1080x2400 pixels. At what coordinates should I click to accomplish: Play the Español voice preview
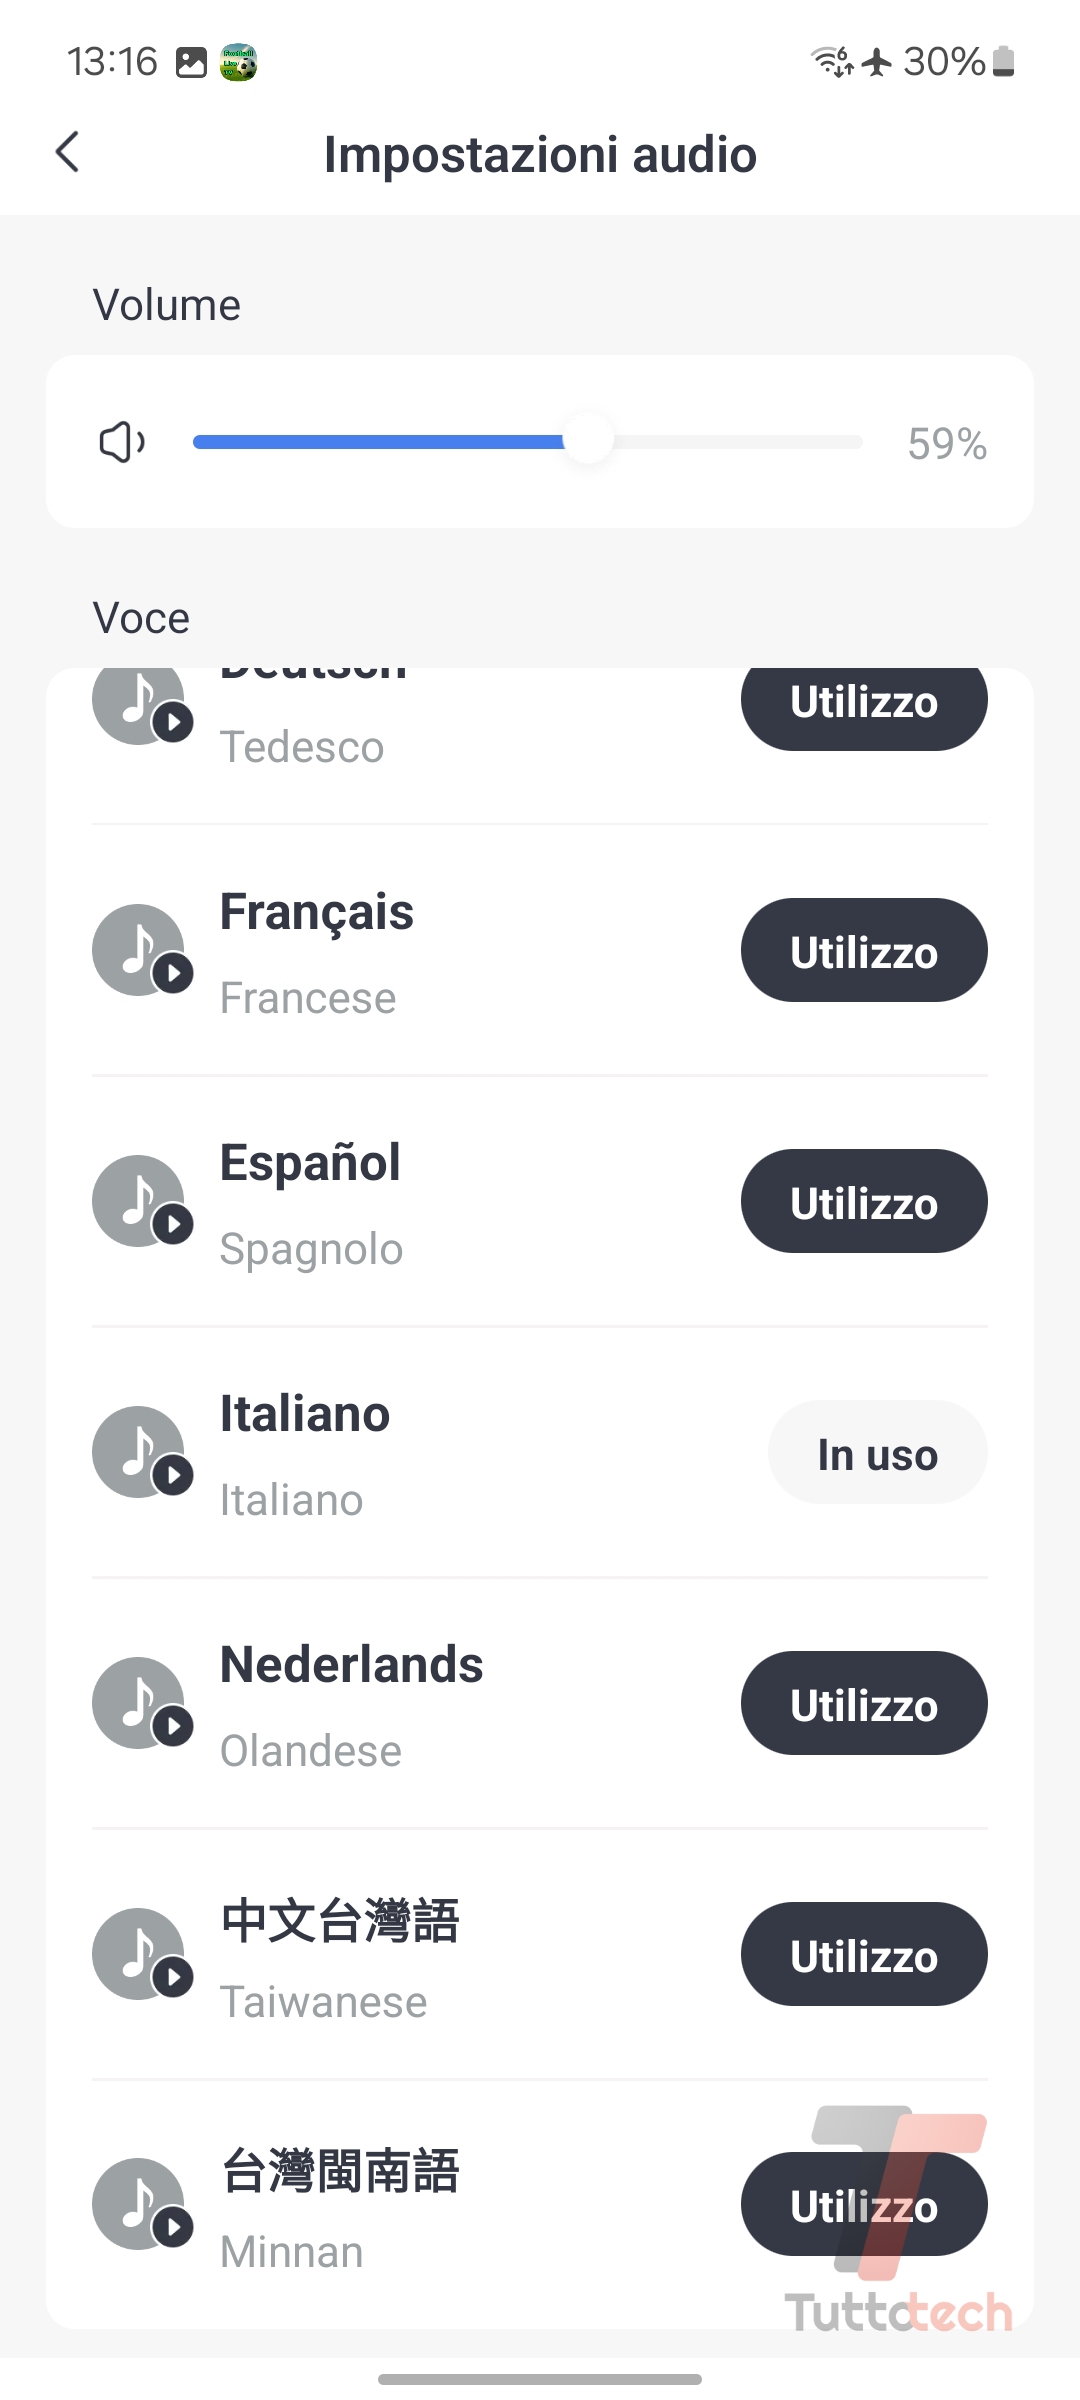point(142,1202)
